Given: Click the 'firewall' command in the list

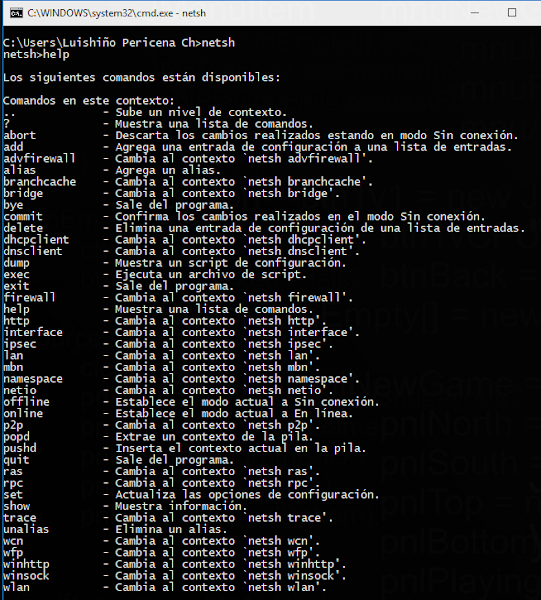Looking at the screenshot, I should click(29, 297).
